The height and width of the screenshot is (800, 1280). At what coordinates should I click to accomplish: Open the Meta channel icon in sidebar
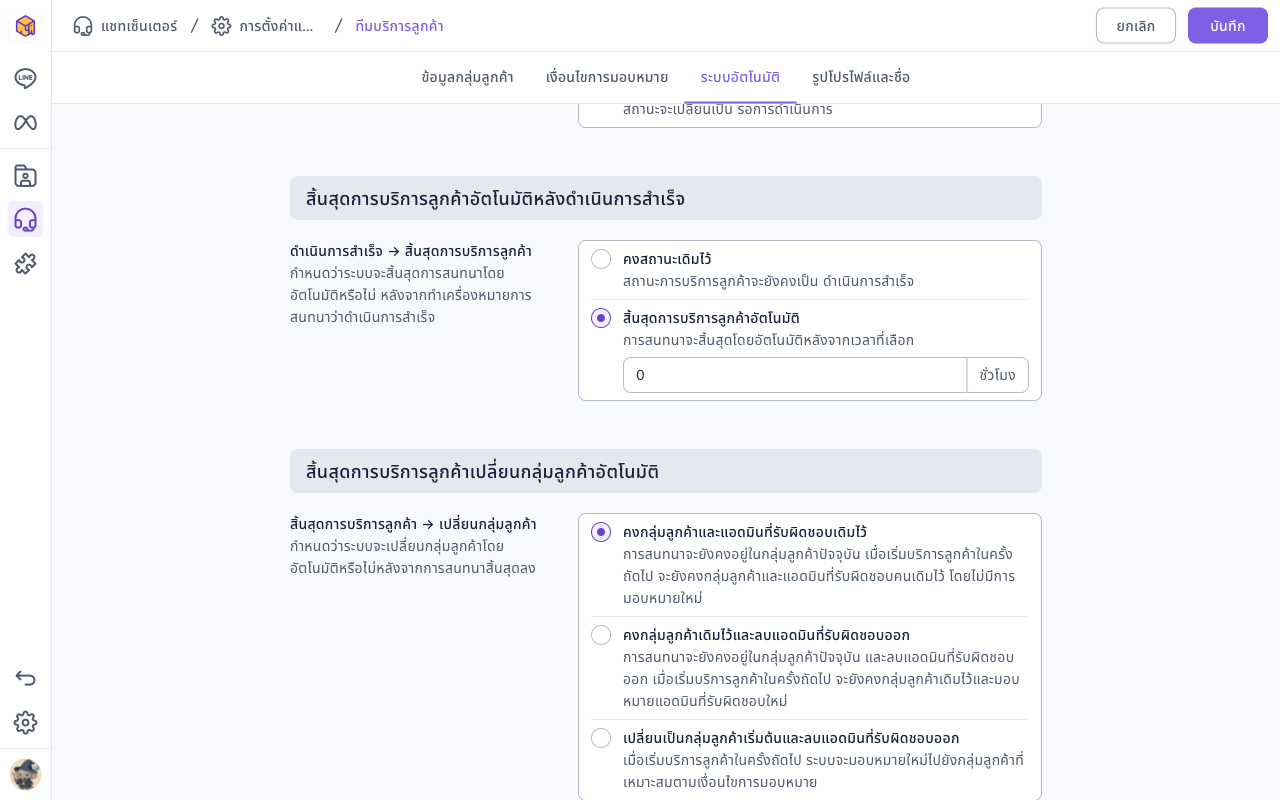point(25,122)
